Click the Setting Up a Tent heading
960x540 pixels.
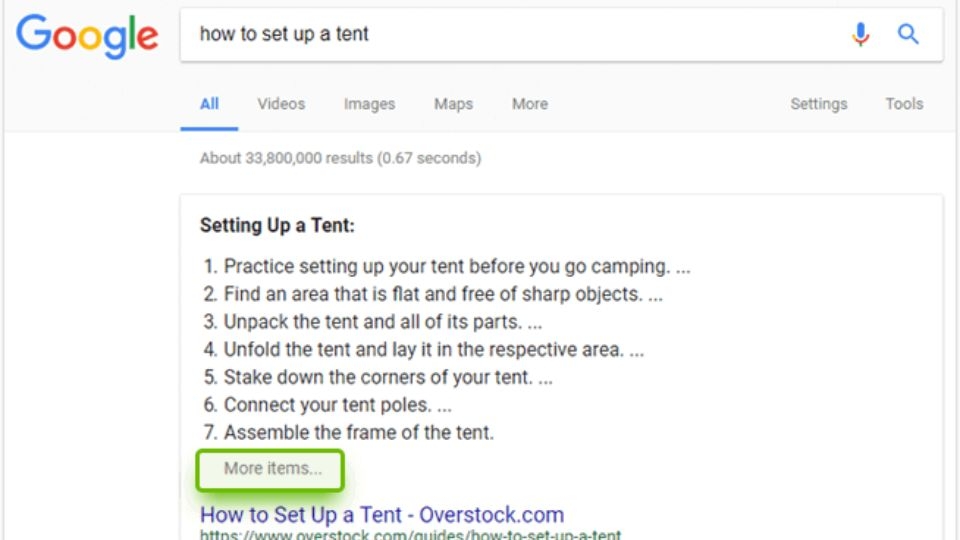[x=277, y=225]
